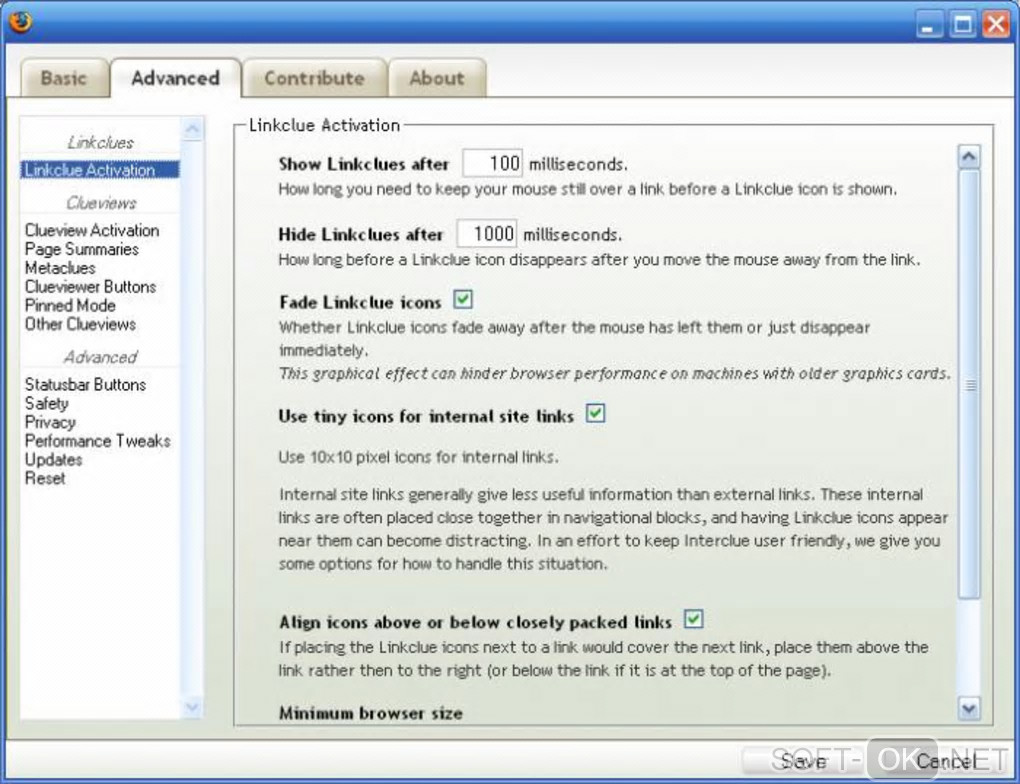Viewport: 1020px width, 784px height.
Task: Open Clueview Activation settings
Action: (x=92, y=230)
